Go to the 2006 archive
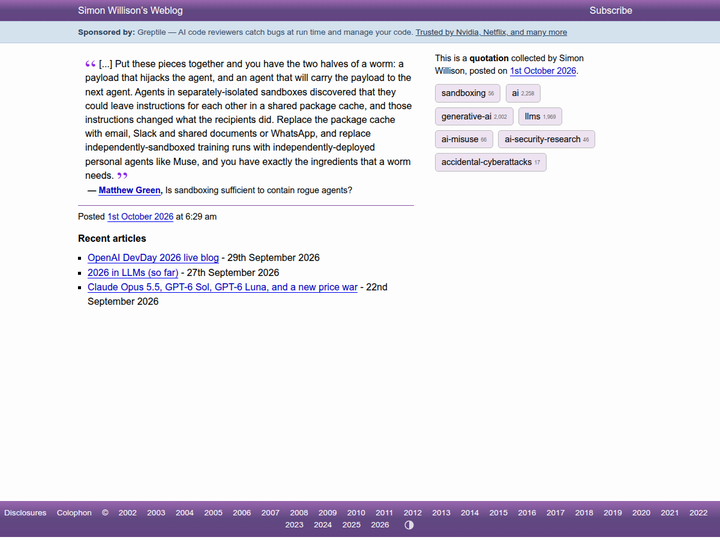The width and height of the screenshot is (720, 540). (x=242, y=513)
